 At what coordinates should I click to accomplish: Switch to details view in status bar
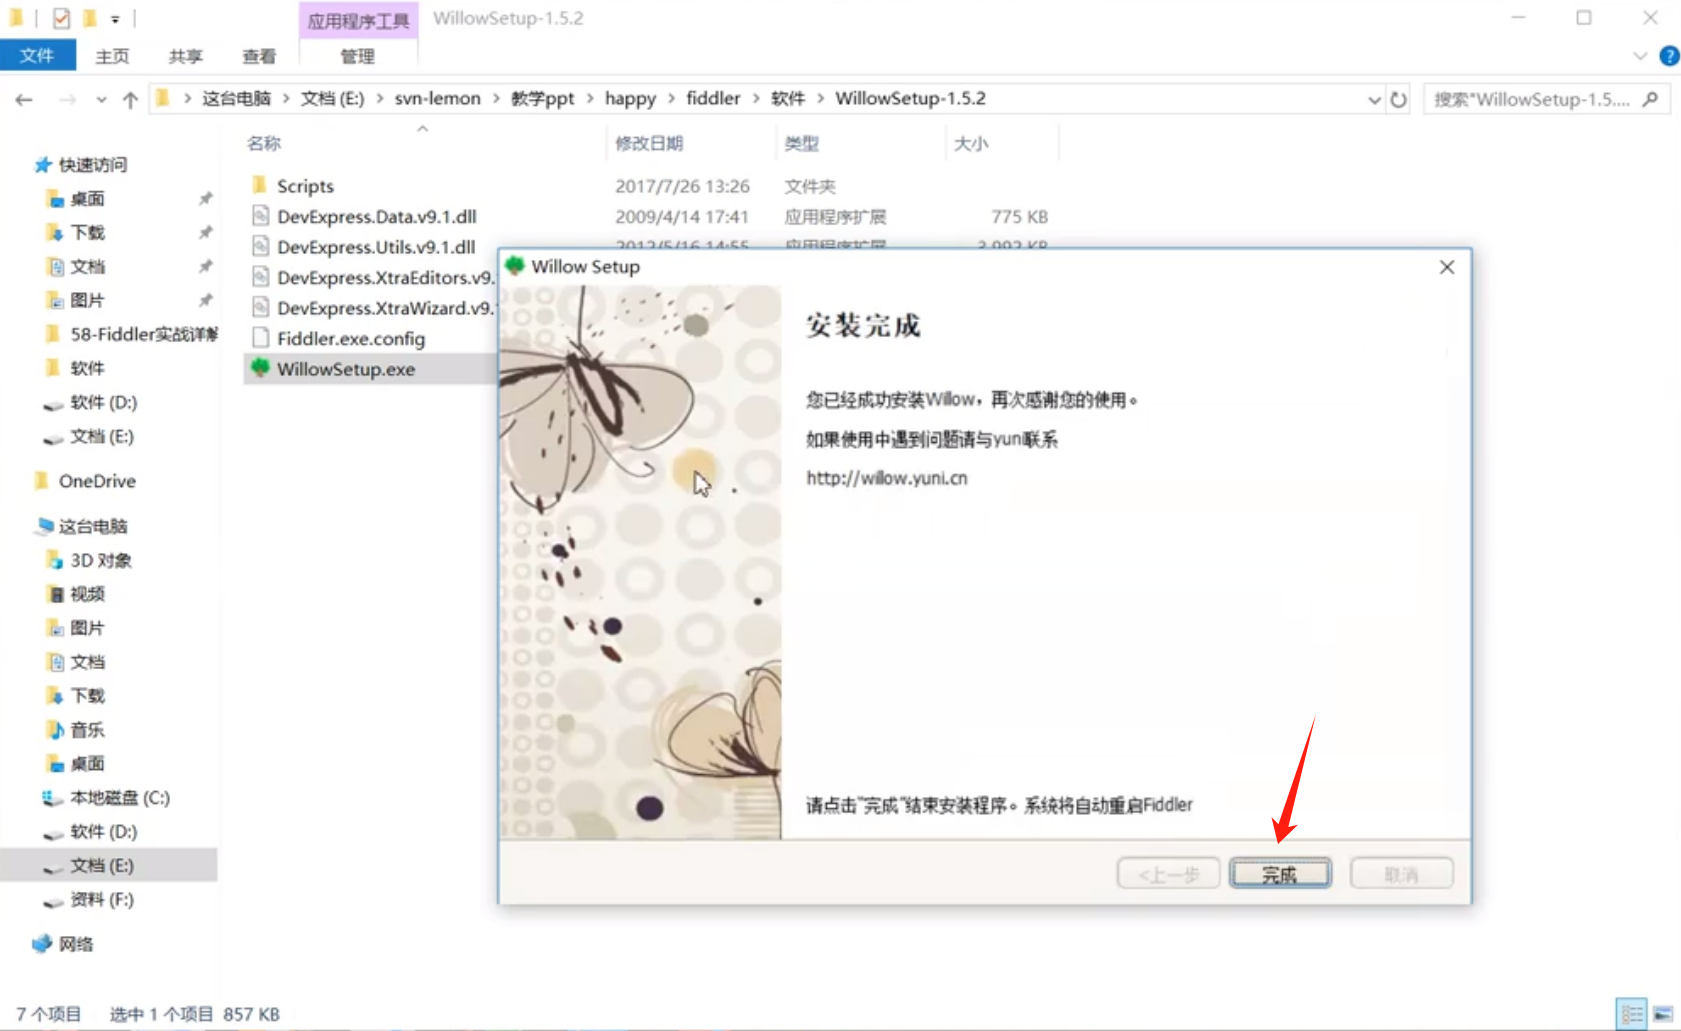[x=1632, y=1014]
